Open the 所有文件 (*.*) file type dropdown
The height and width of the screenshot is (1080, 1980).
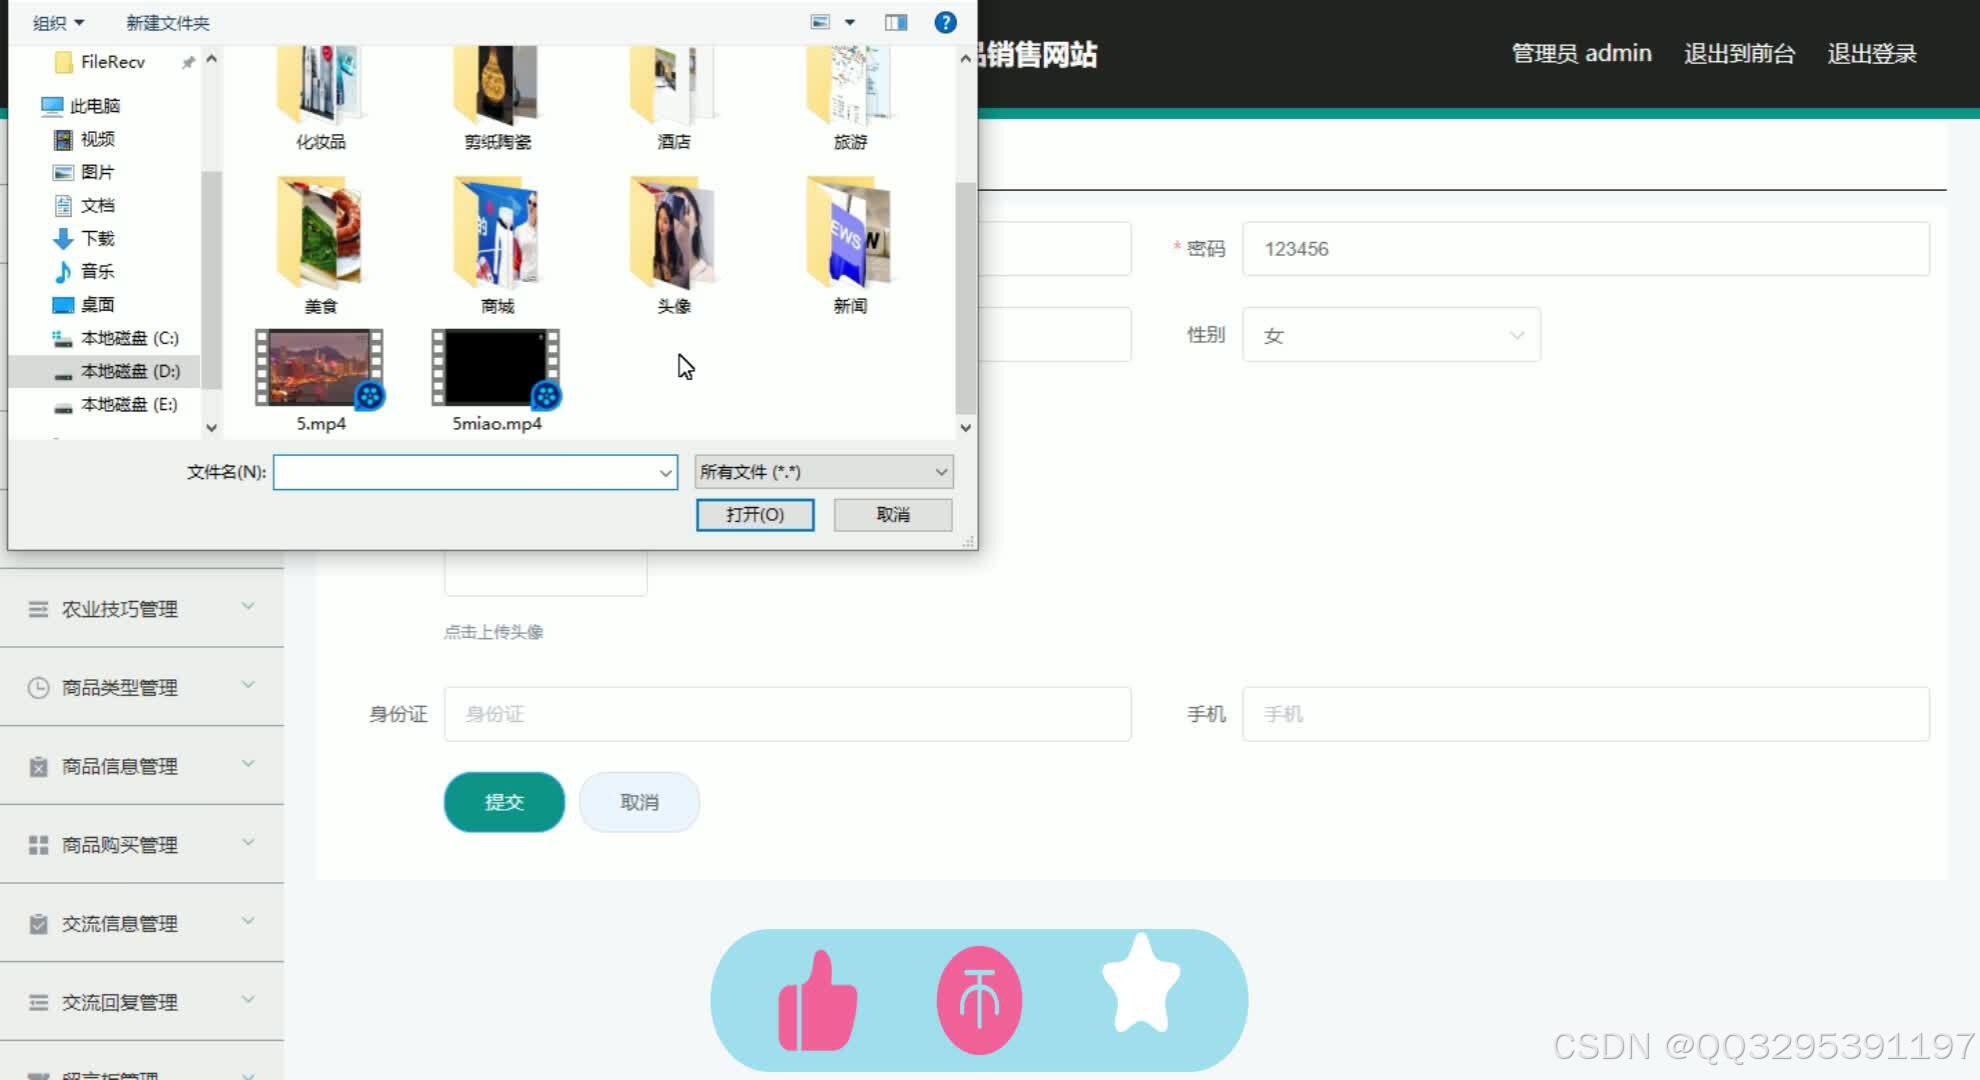click(x=823, y=472)
